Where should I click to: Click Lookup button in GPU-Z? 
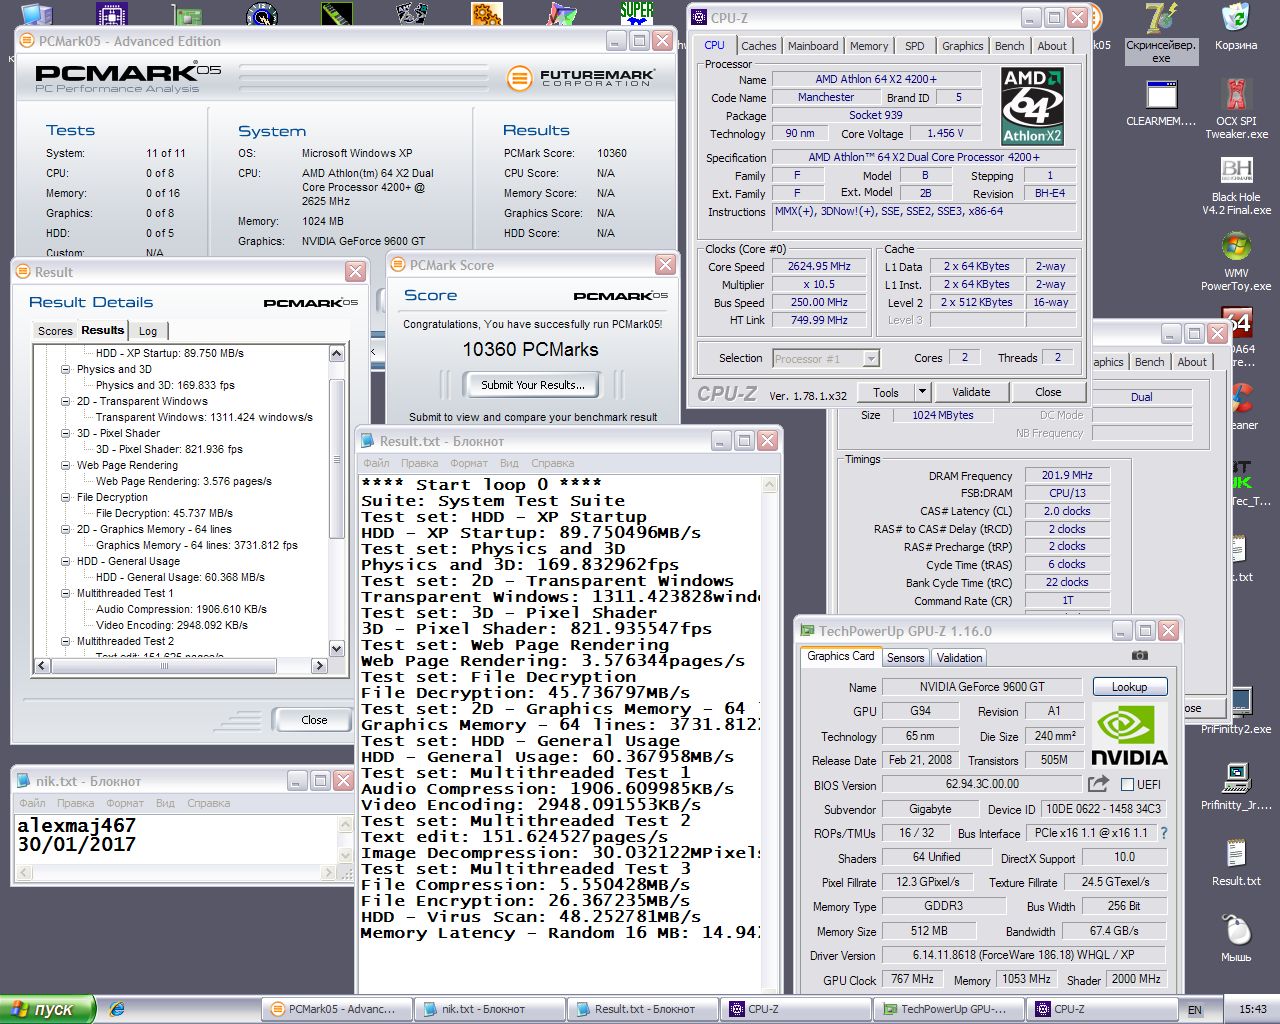[x=1129, y=687]
